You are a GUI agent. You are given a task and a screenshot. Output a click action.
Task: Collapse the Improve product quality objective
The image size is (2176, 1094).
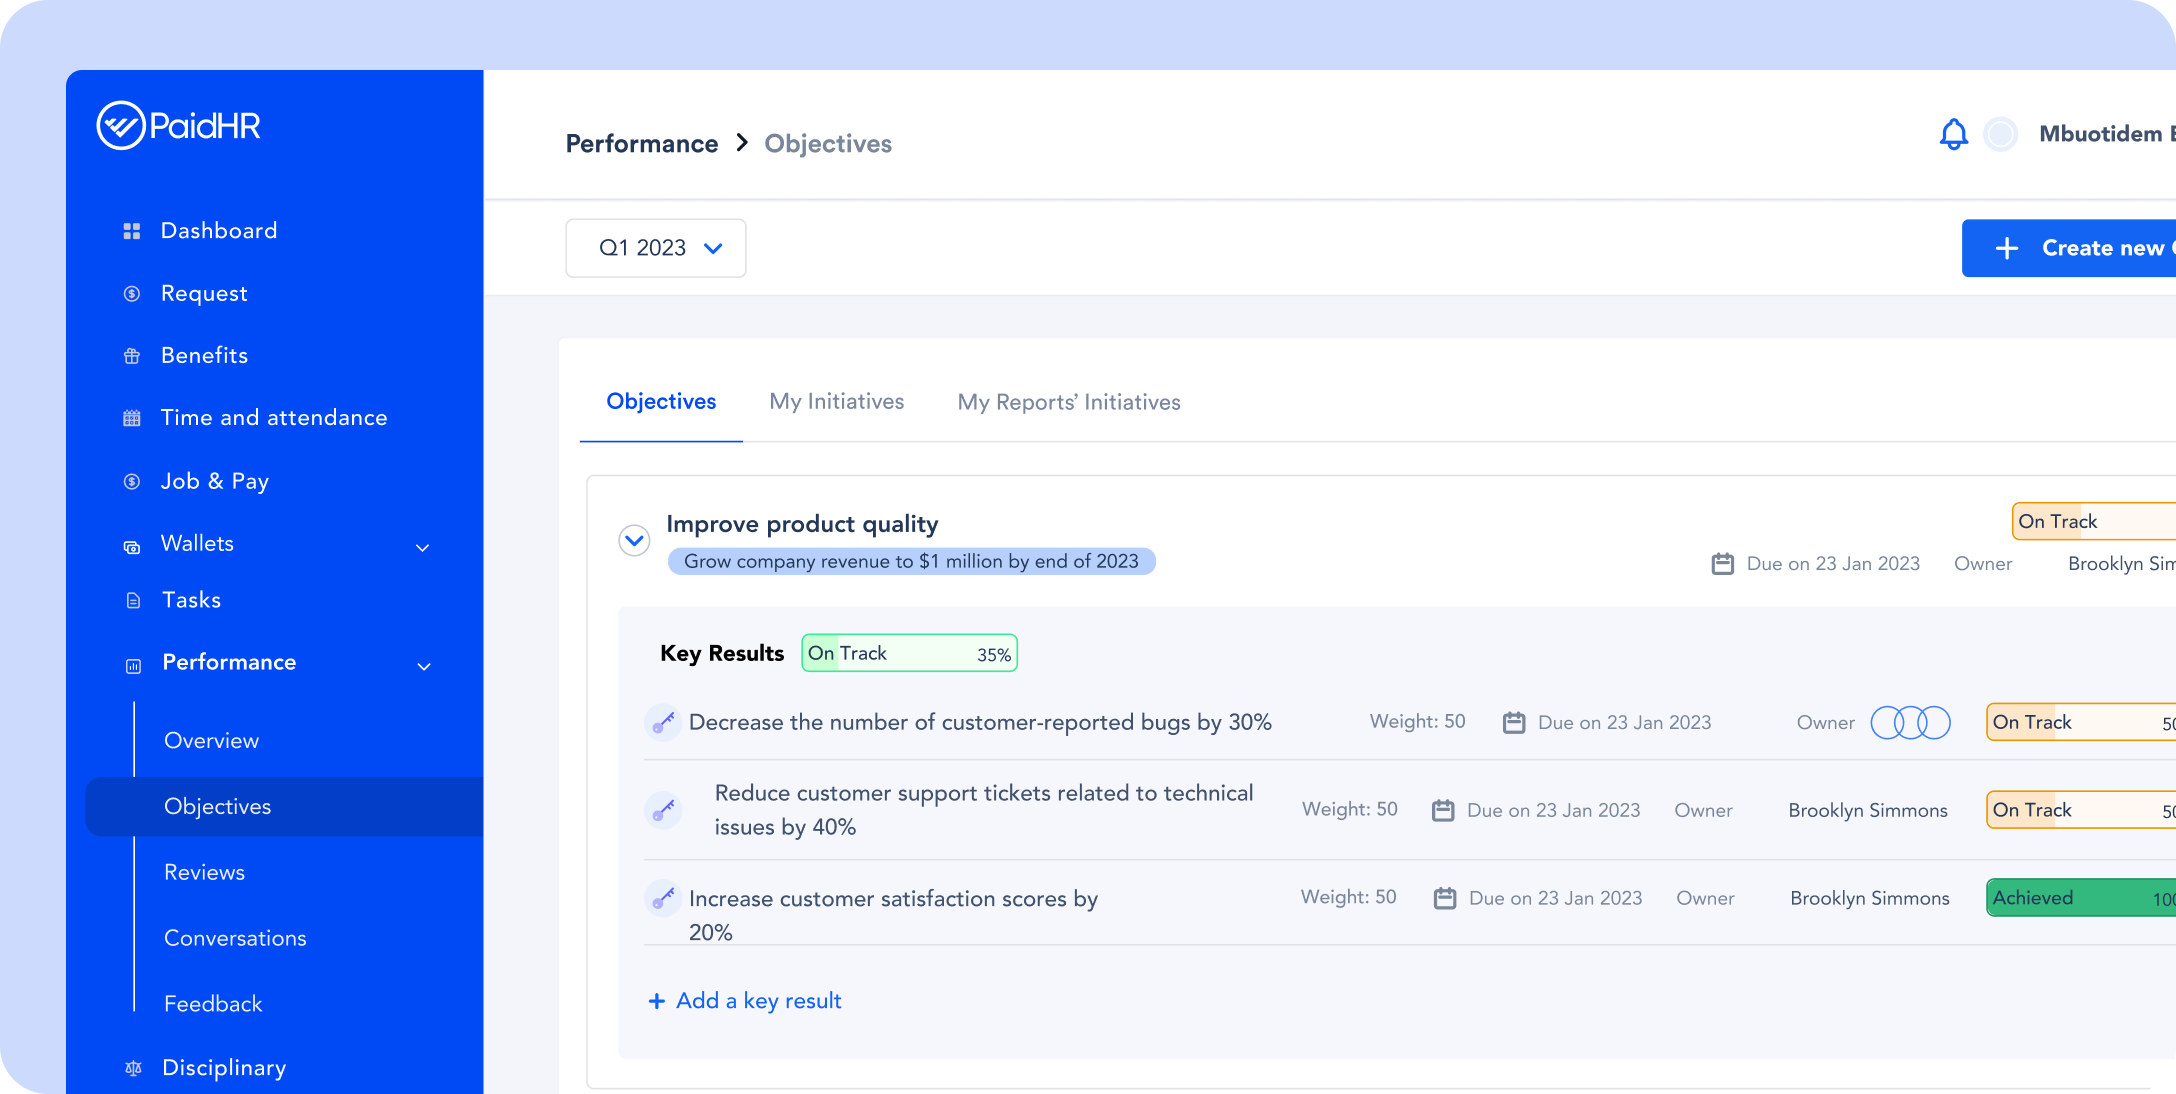pos(634,541)
